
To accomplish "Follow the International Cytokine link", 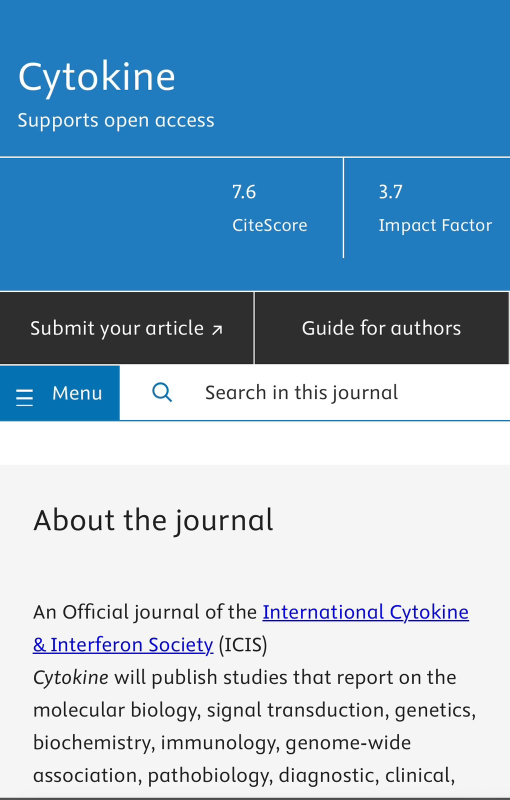I will click(366, 612).
